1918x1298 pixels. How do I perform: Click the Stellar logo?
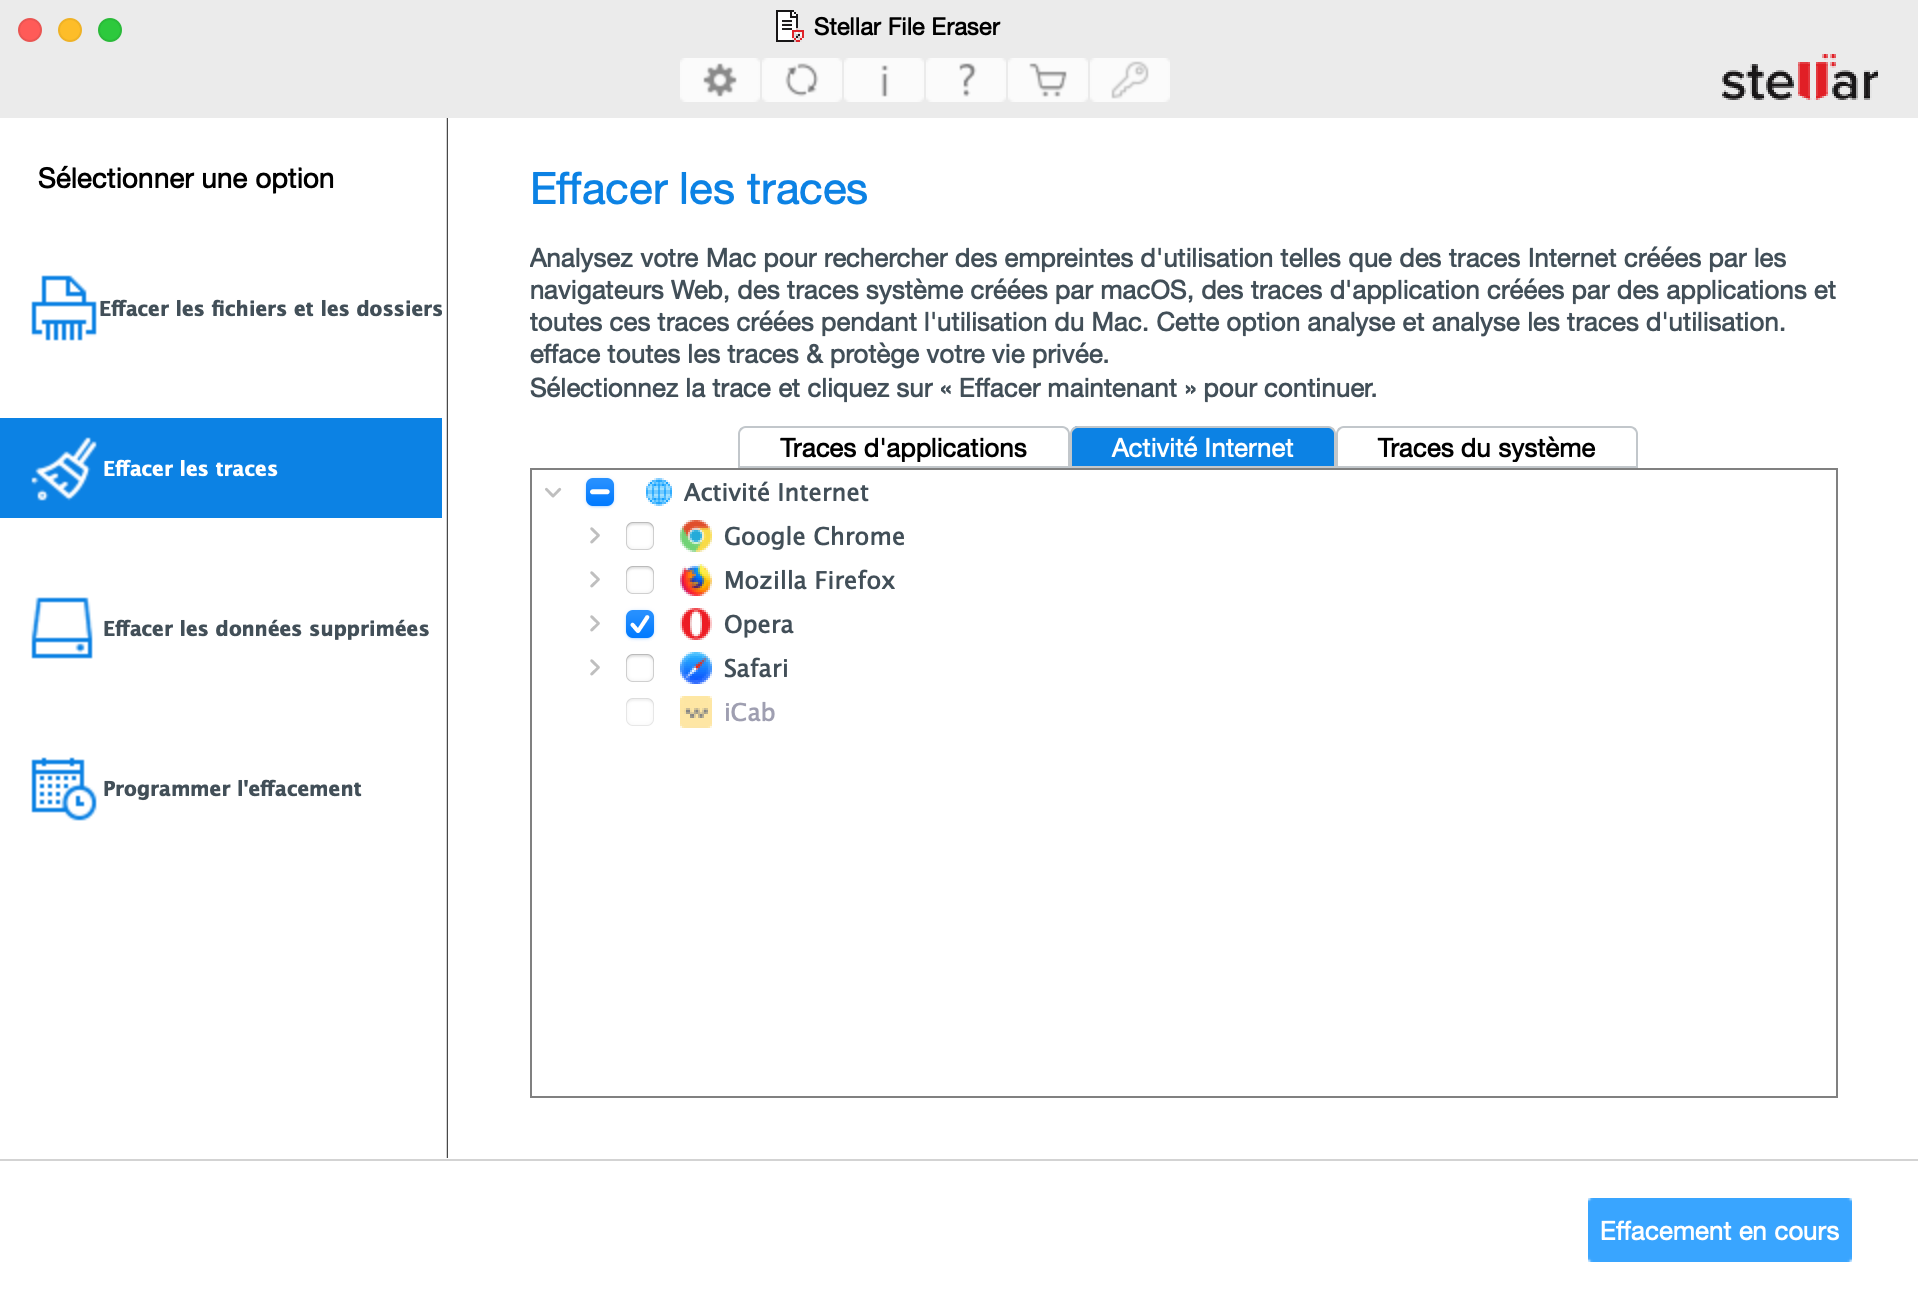click(x=1798, y=78)
